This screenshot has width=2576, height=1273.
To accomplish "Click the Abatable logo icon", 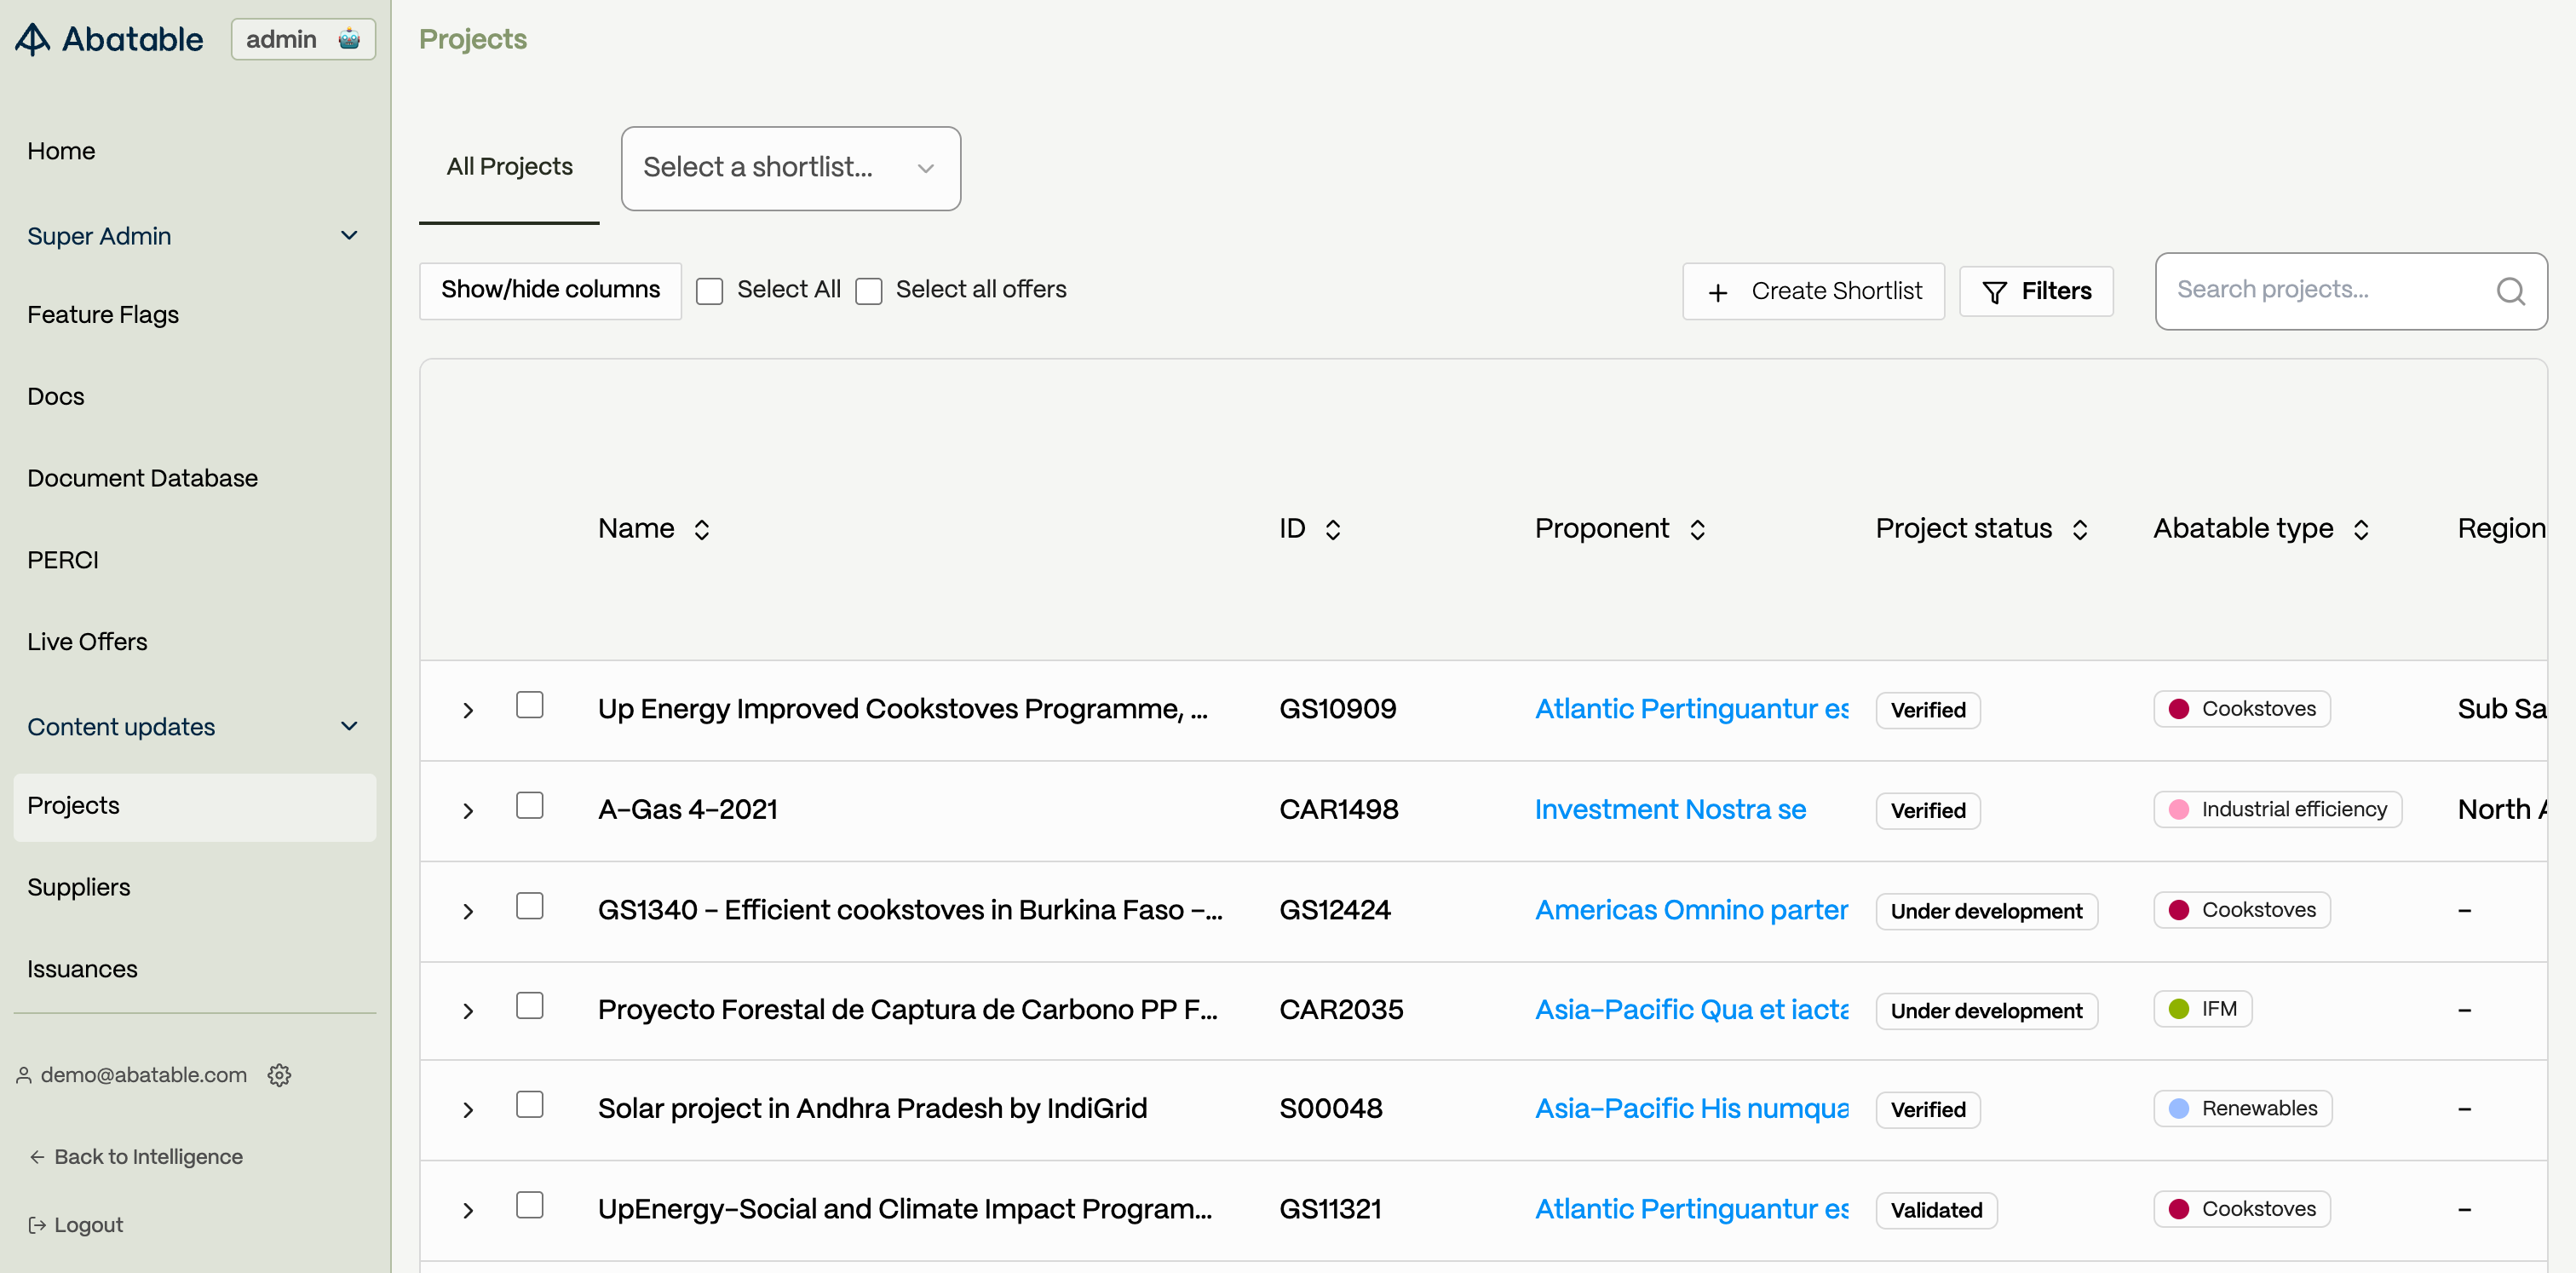I will click(x=32, y=39).
